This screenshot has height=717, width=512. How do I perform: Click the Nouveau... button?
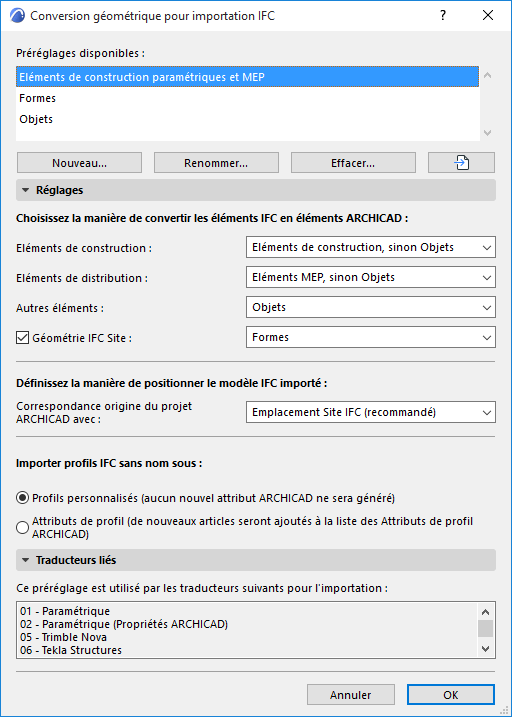pos(80,163)
